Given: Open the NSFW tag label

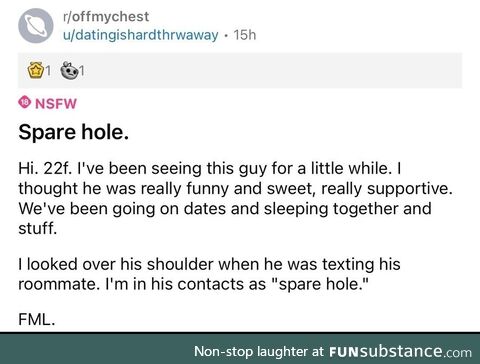Looking at the screenshot, I should pyautogui.click(x=56, y=103).
